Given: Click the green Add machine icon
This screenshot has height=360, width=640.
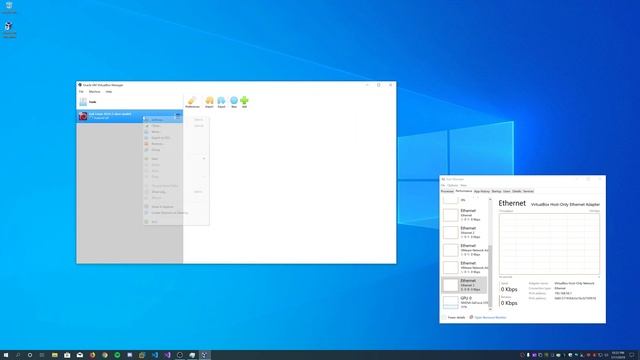Looking at the screenshot, I should point(244,102).
